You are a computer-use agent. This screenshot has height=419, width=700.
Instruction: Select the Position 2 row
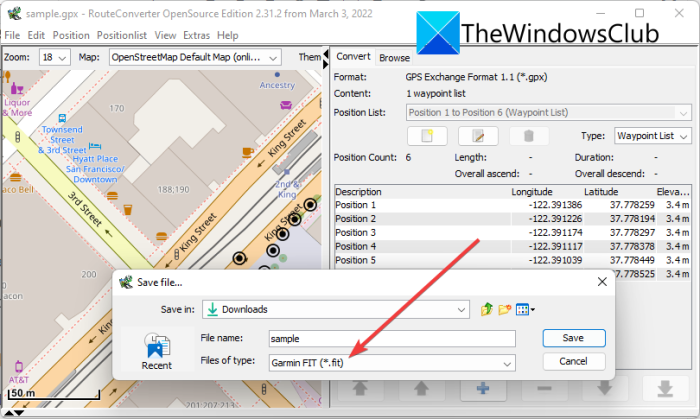coord(512,219)
